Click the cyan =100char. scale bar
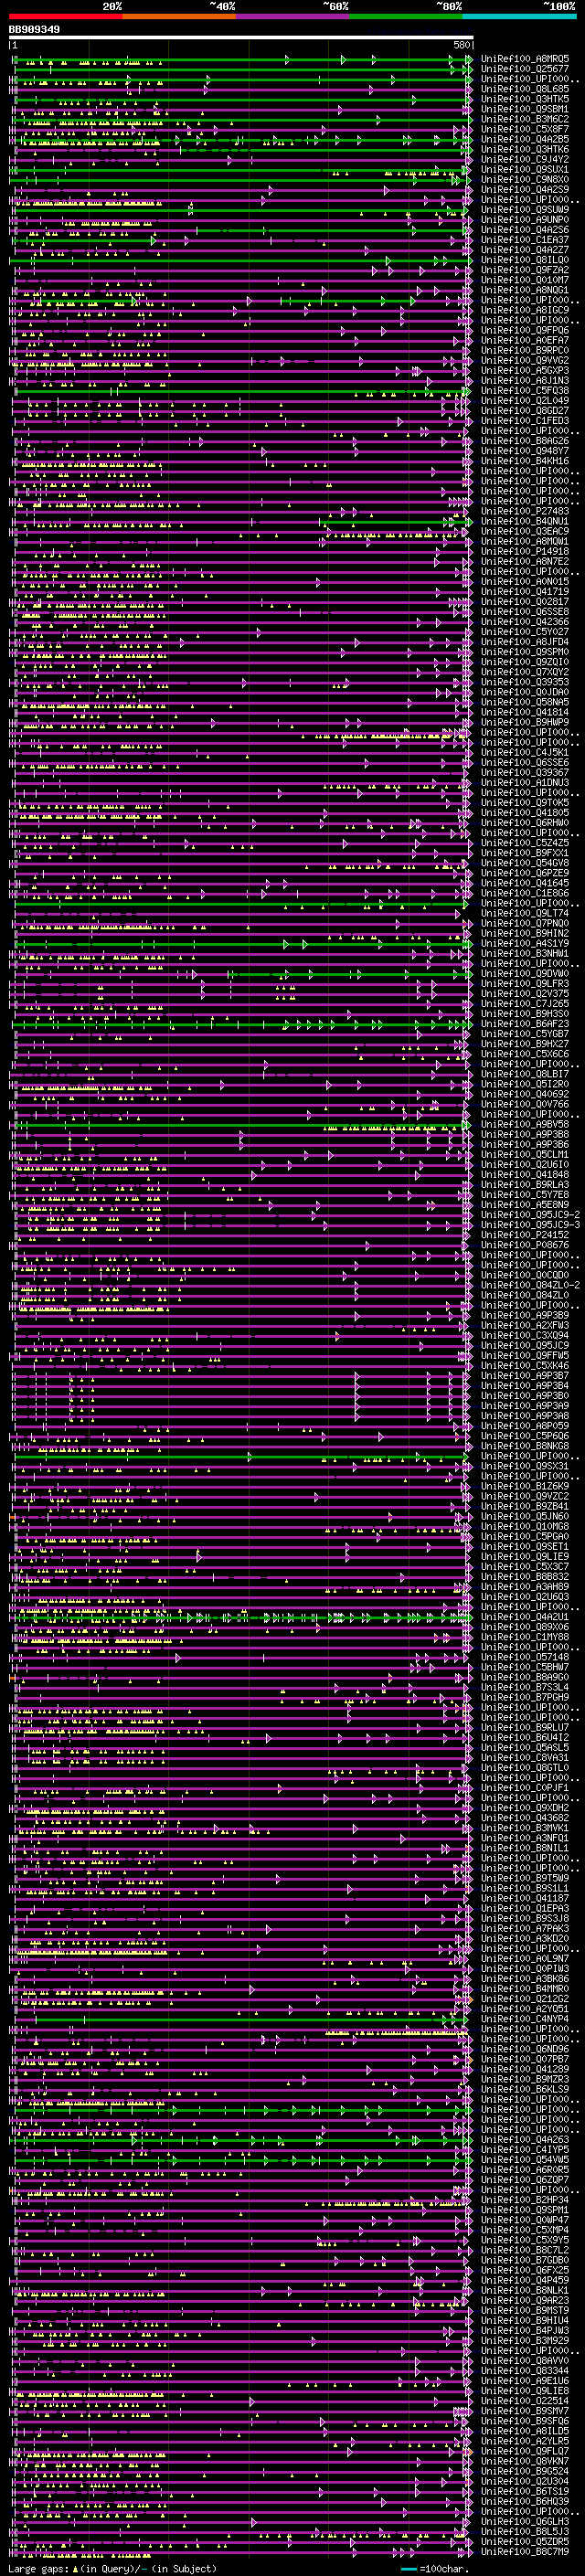 (408, 2569)
